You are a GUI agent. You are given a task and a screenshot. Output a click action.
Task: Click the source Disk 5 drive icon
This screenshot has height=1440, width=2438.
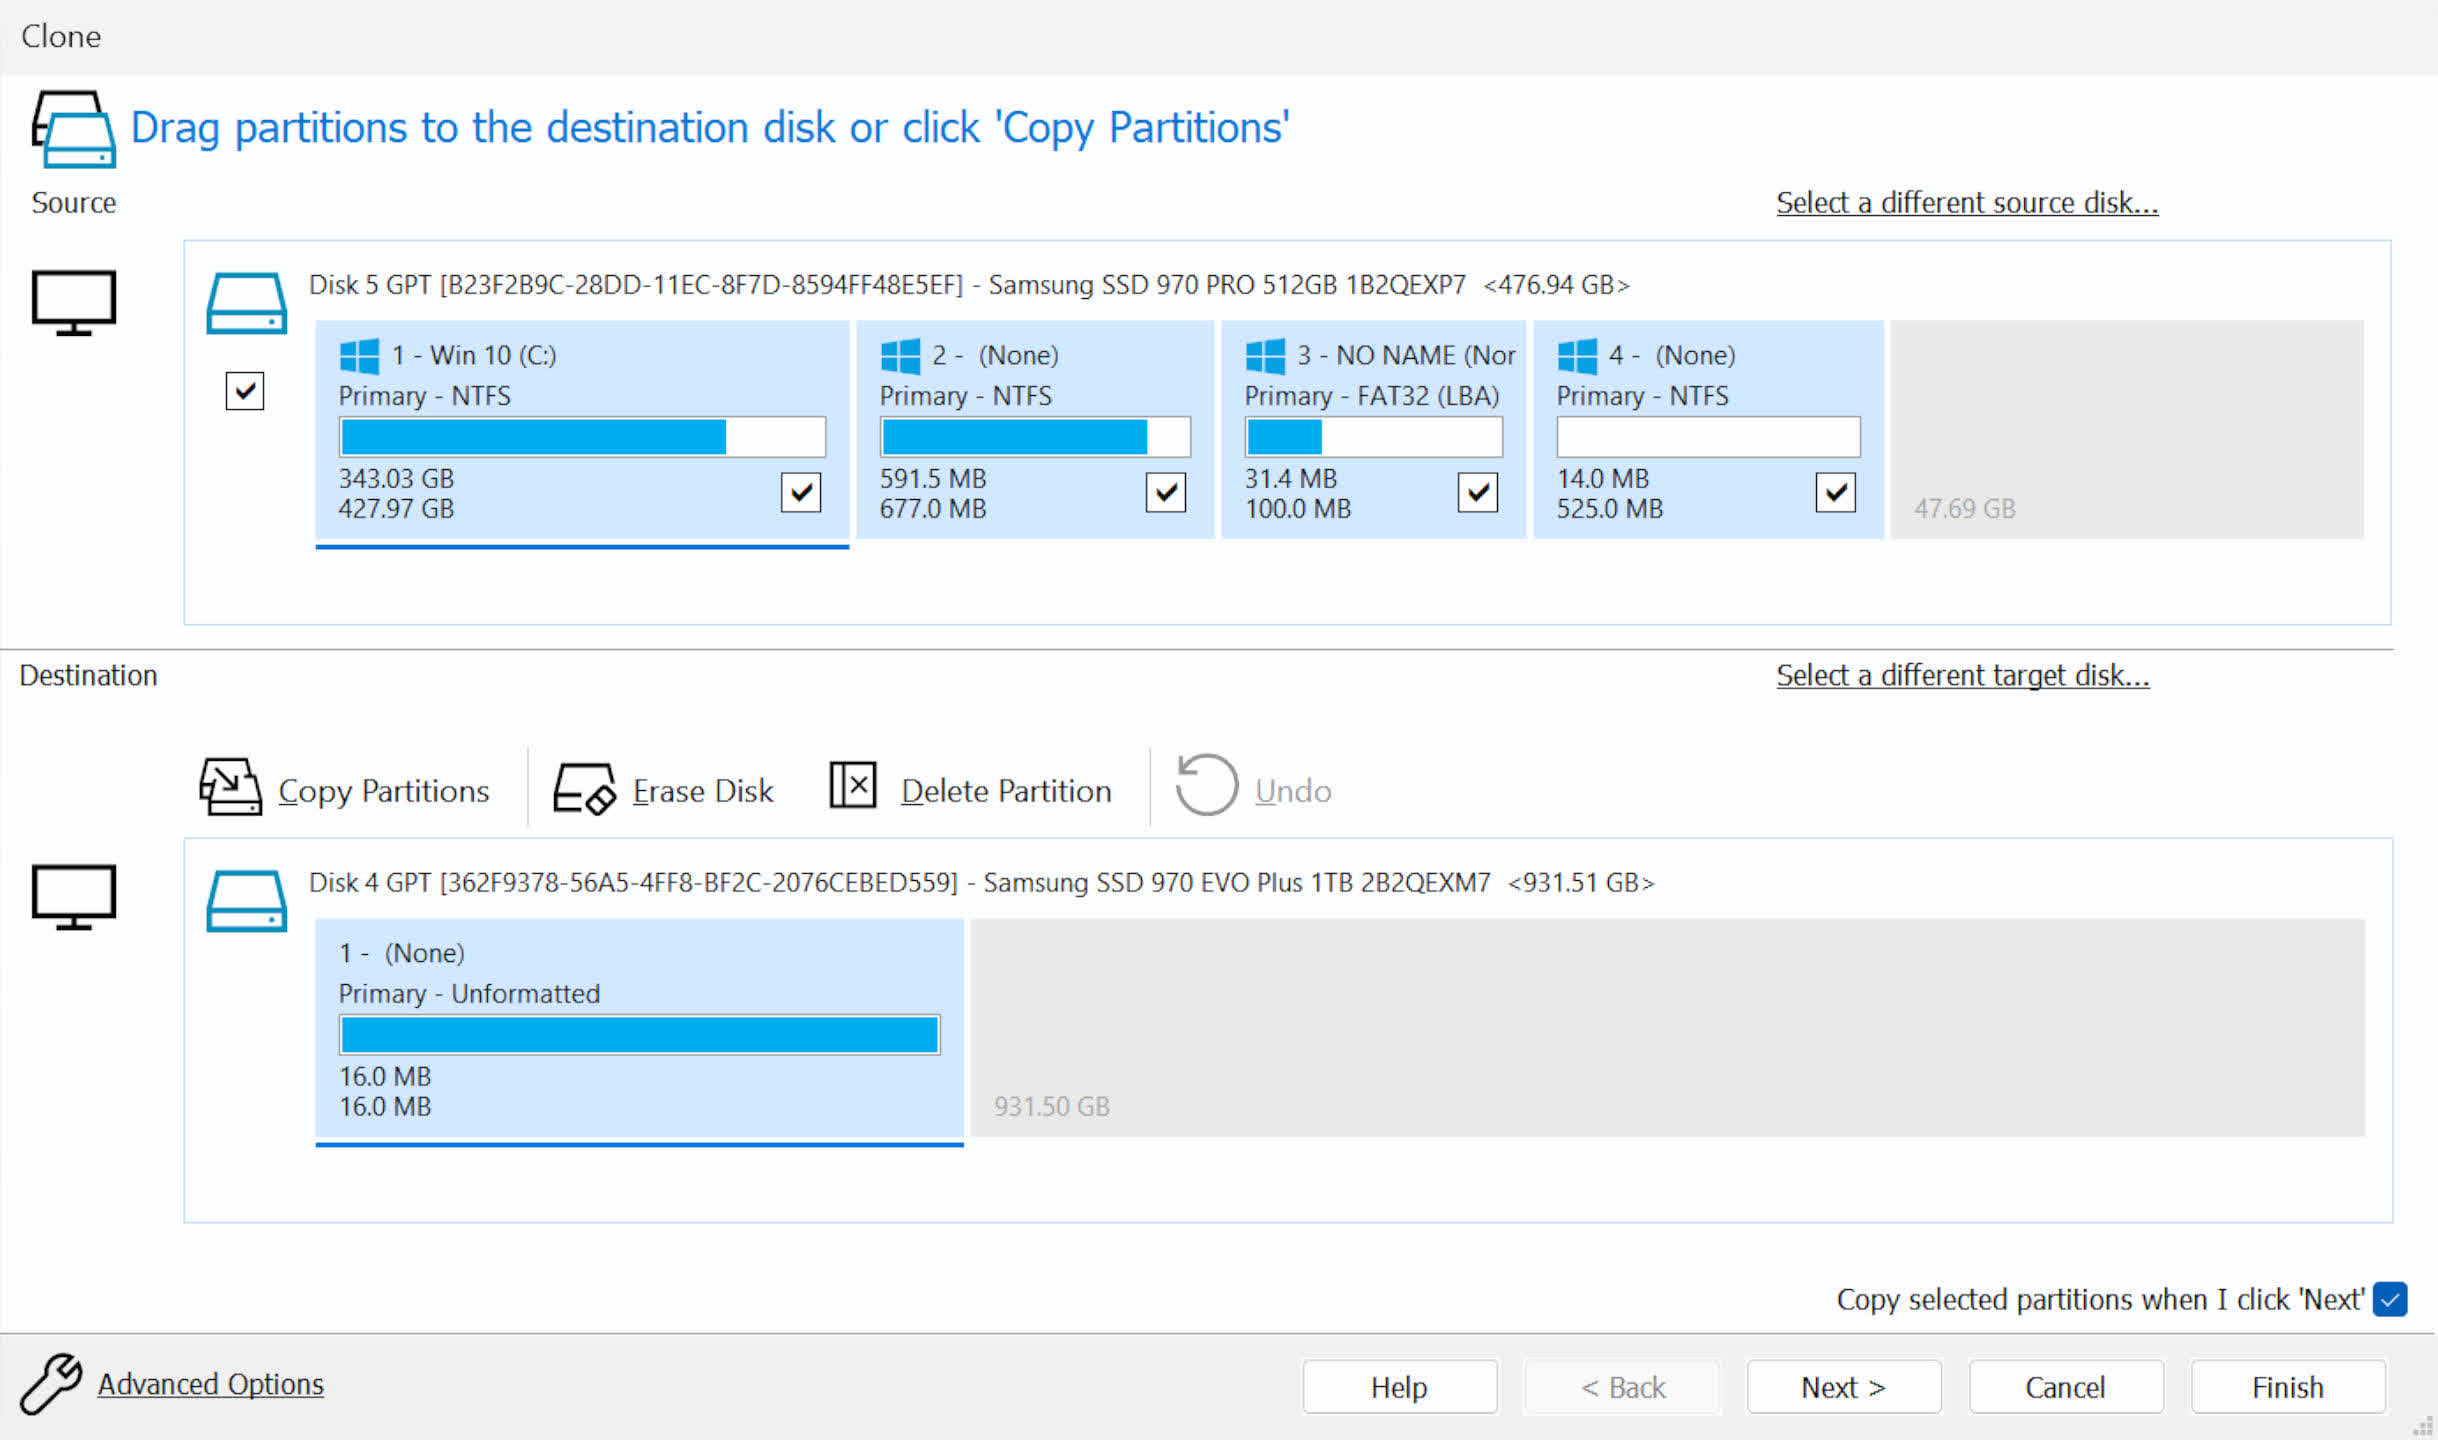246,304
